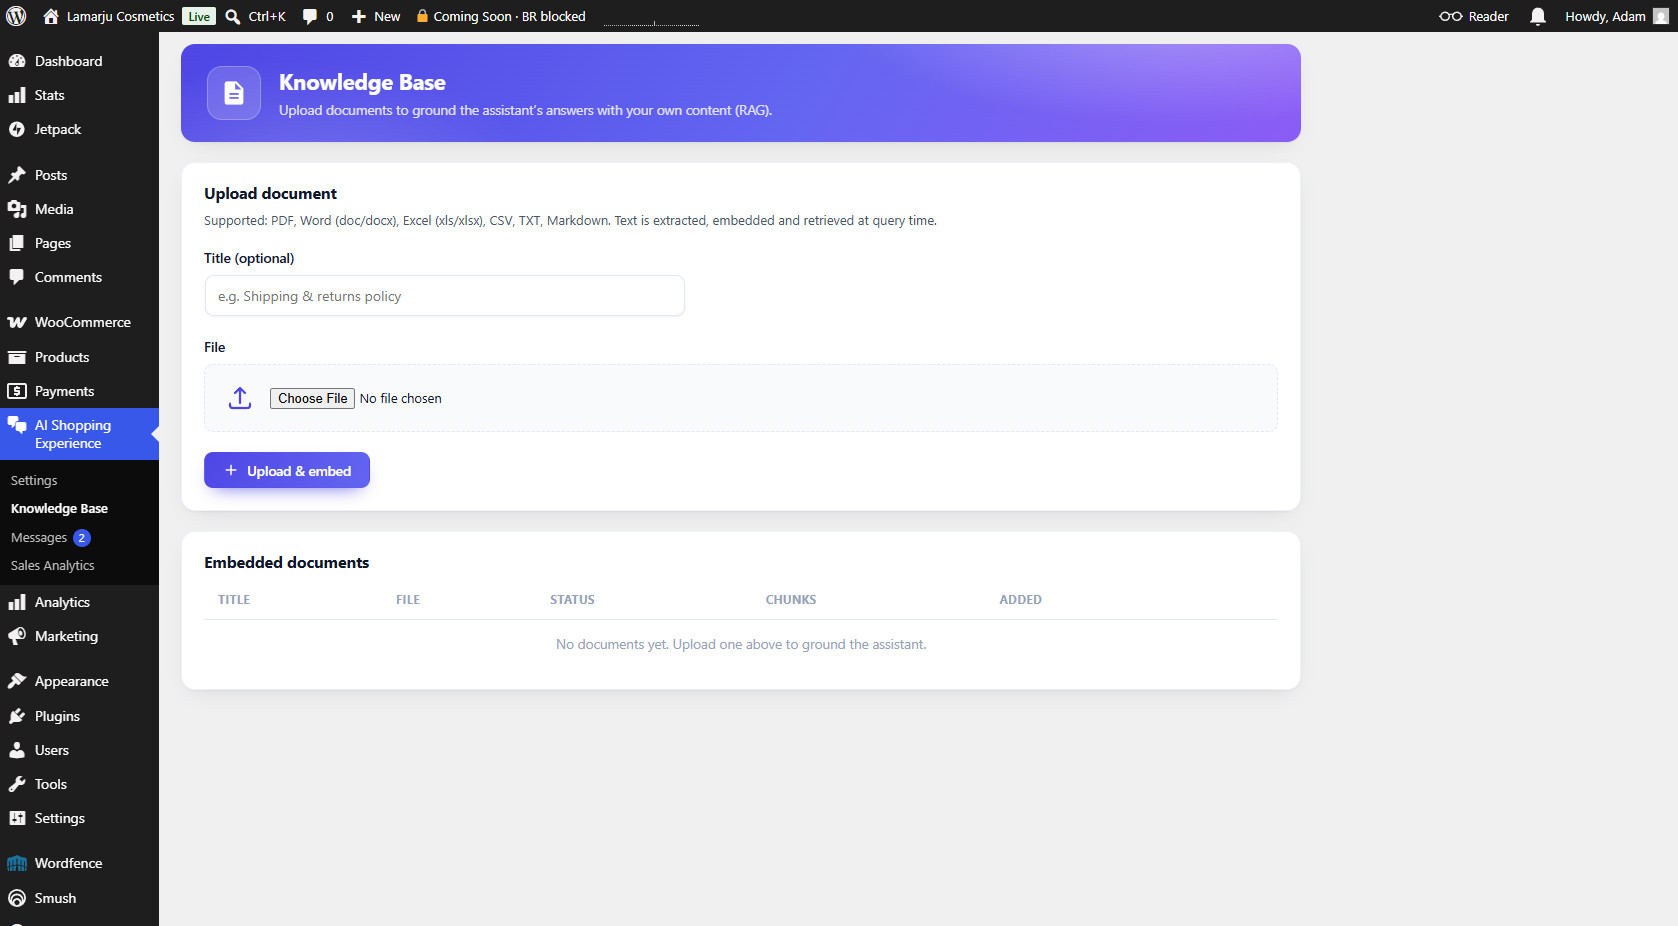Open the Marketing megaphone icon
Viewport: 1678px width, 926px height.
pos(17,636)
